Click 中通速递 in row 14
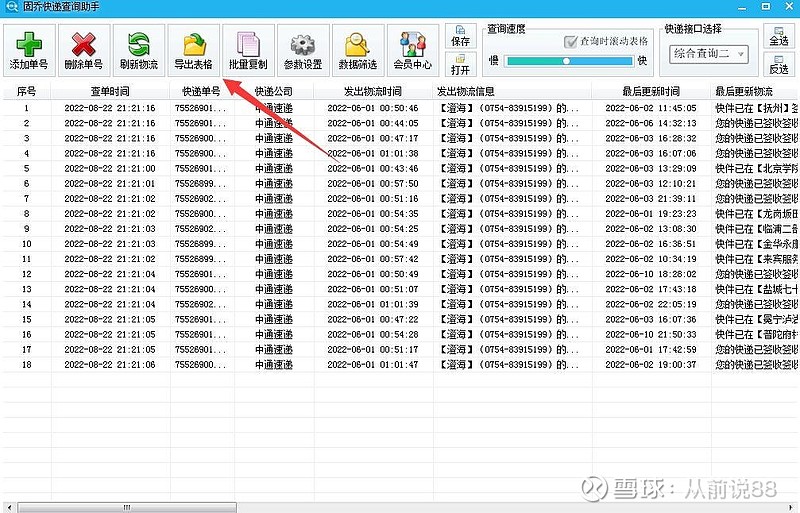 click(x=274, y=304)
